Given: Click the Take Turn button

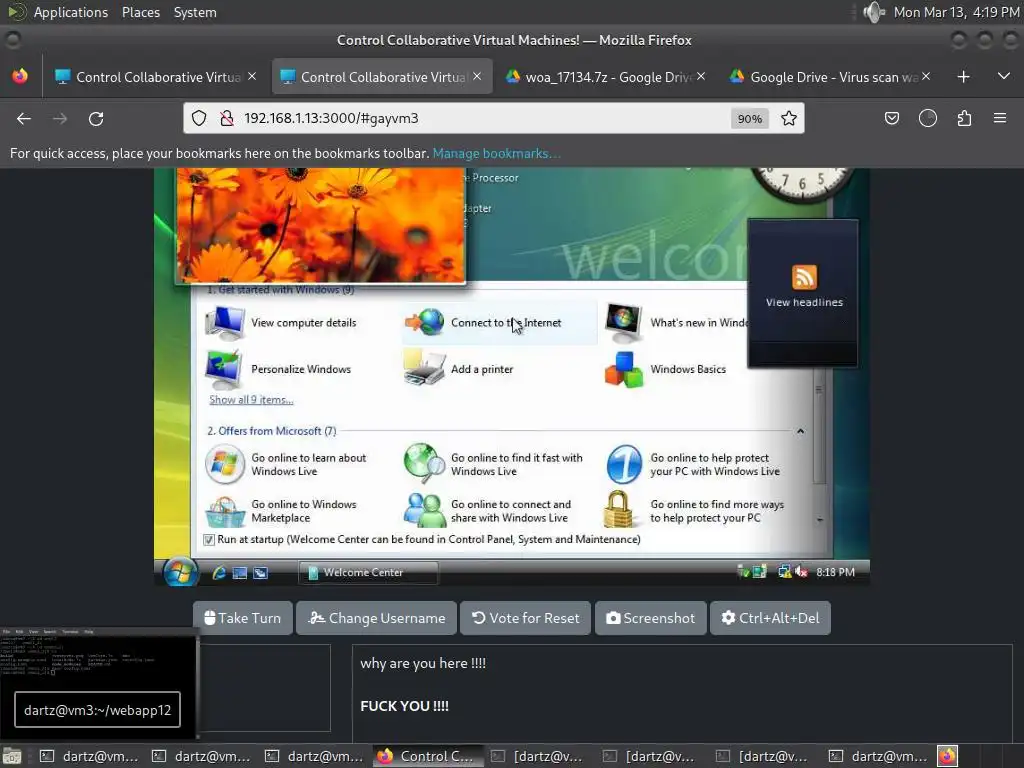Looking at the screenshot, I should (242, 618).
